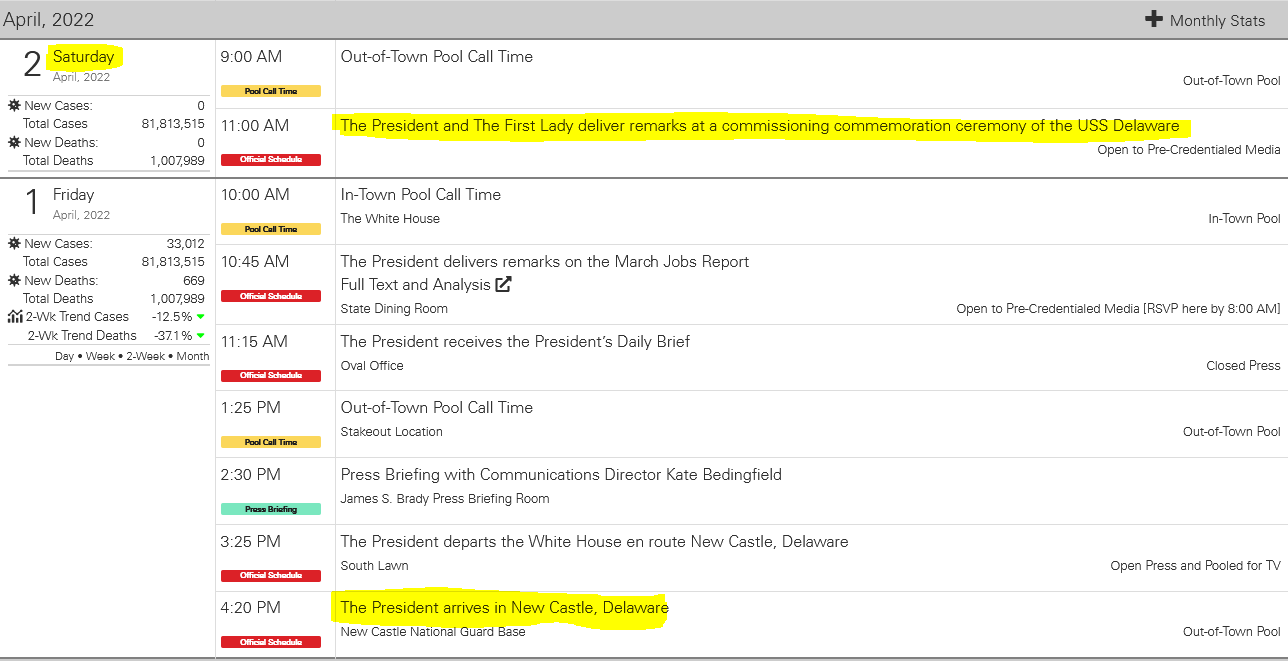Click the Pool Call Time badge under 10:00 AM

click(271, 229)
